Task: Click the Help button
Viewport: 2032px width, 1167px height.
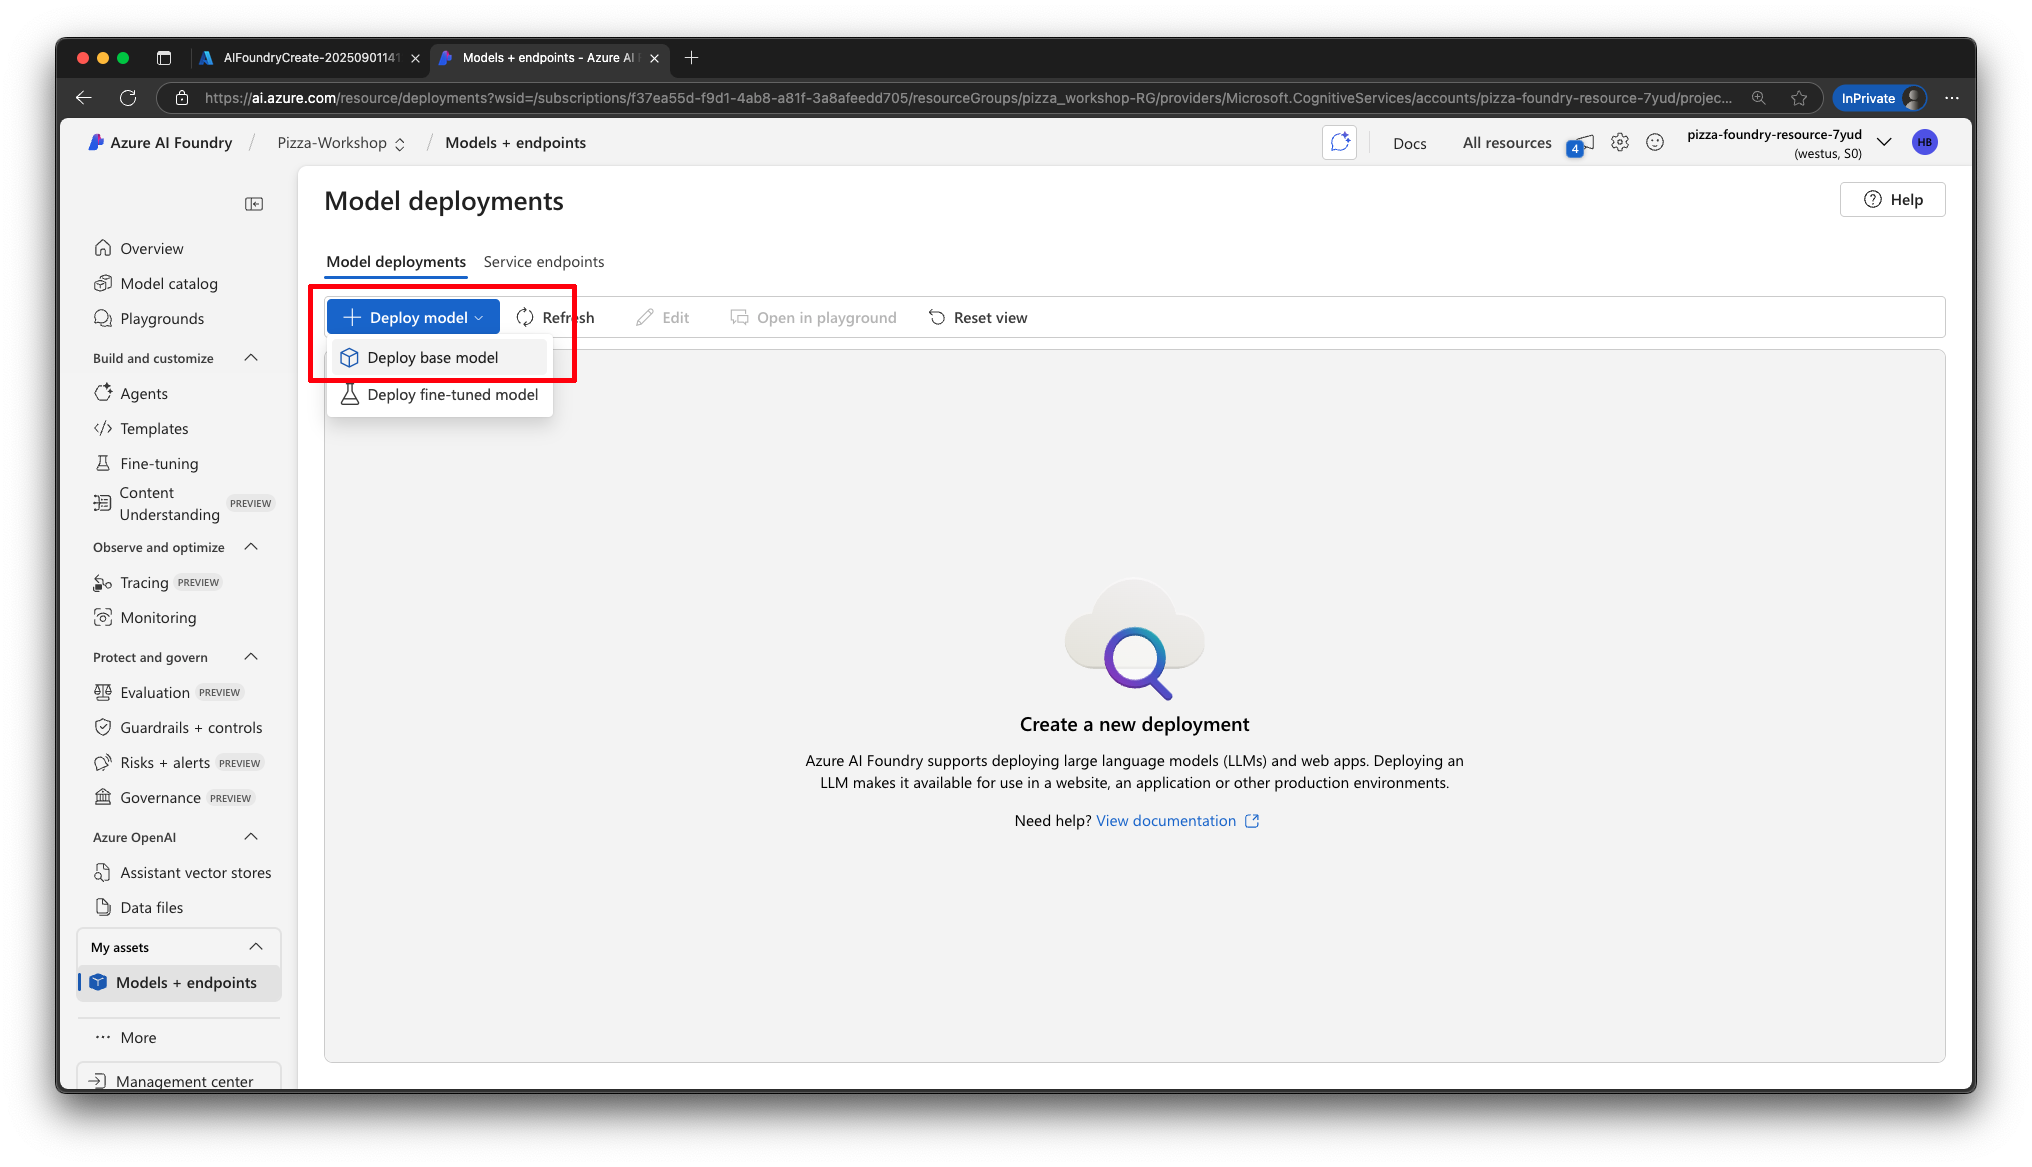Action: 1892,200
